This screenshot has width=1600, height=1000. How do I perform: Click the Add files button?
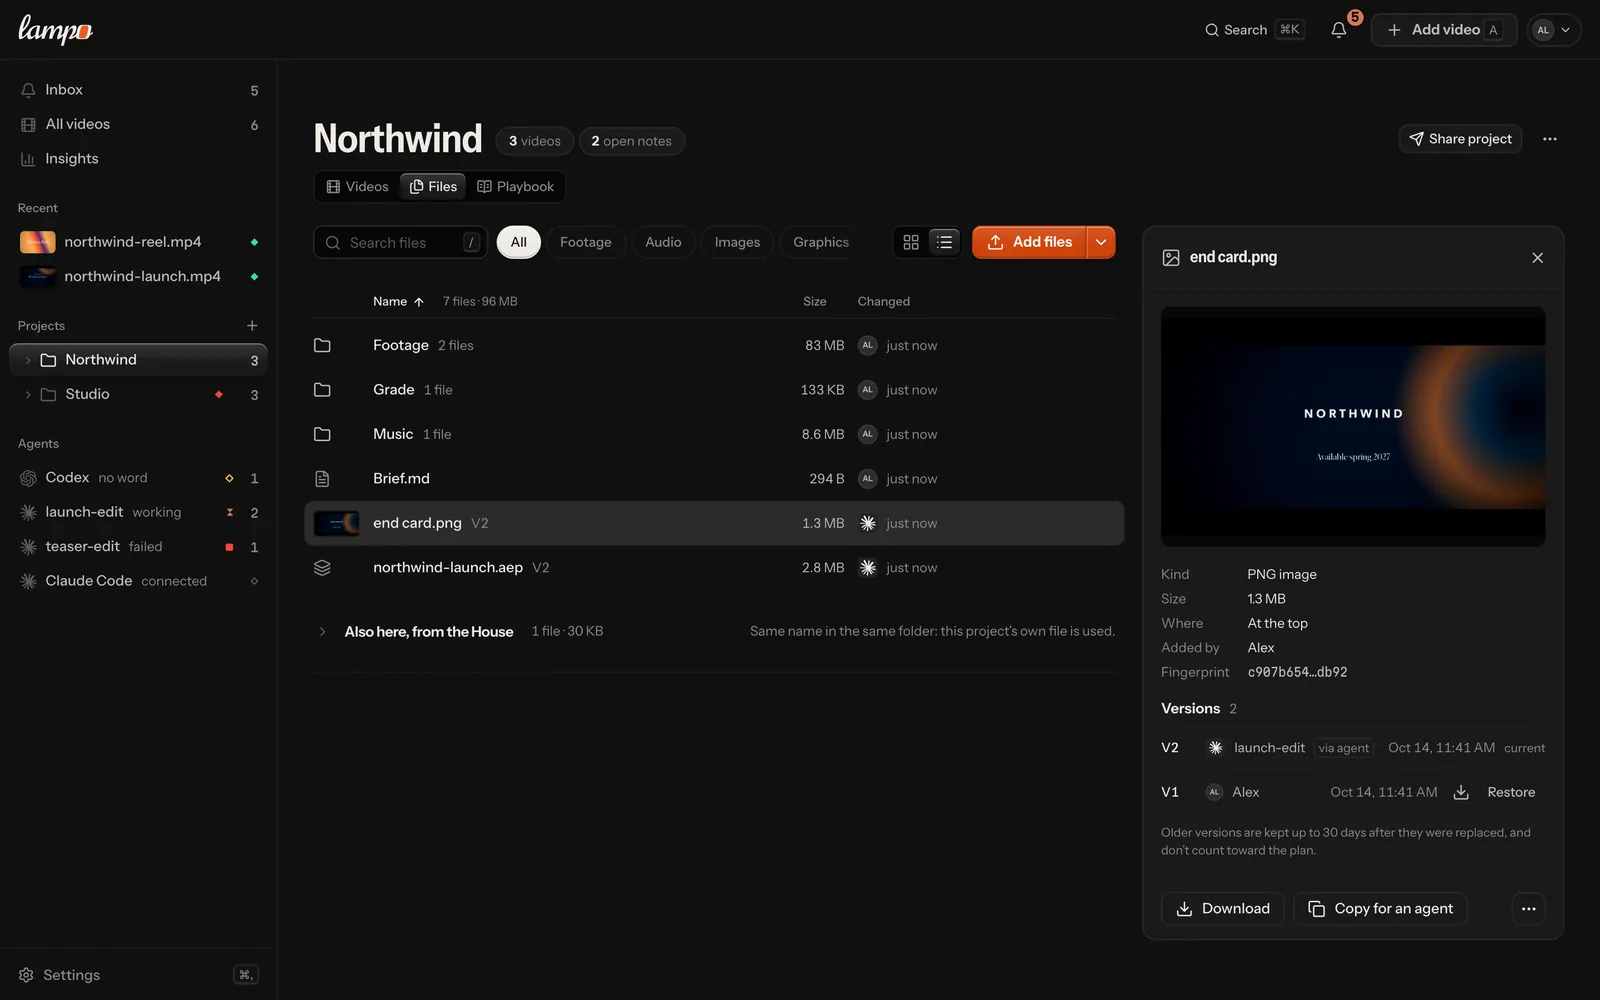[x=1029, y=242]
